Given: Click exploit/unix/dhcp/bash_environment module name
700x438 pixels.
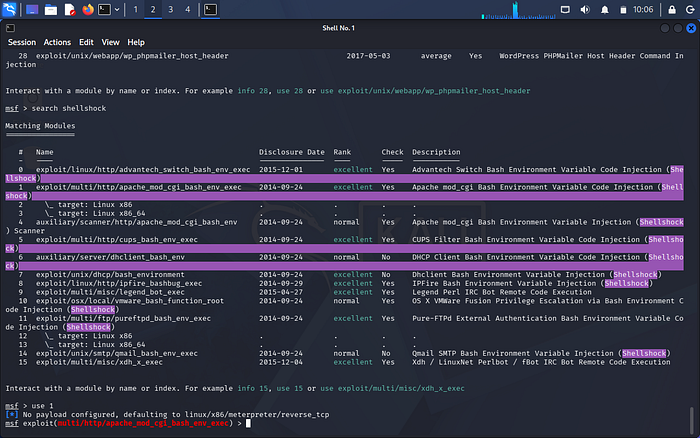Looking at the screenshot, I should [110, 275].
